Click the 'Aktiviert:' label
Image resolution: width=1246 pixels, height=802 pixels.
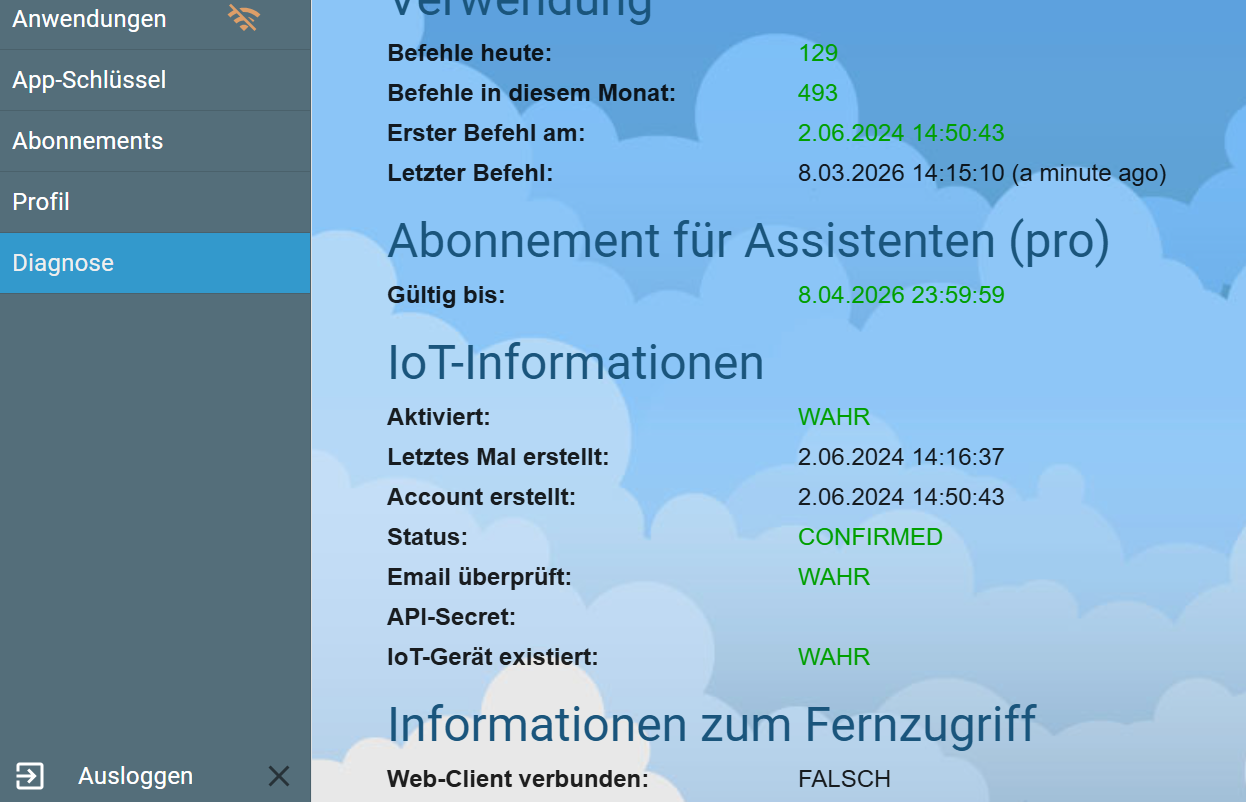(439, 417)
